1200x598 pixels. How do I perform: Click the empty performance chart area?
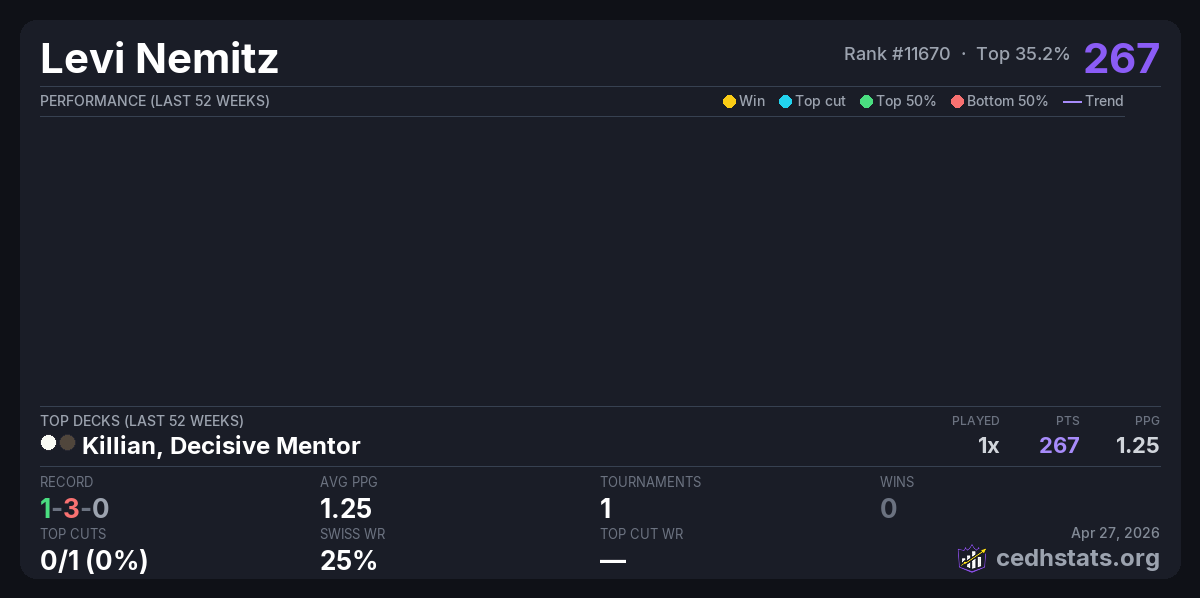pyautogui.click(x=580, y=260)
